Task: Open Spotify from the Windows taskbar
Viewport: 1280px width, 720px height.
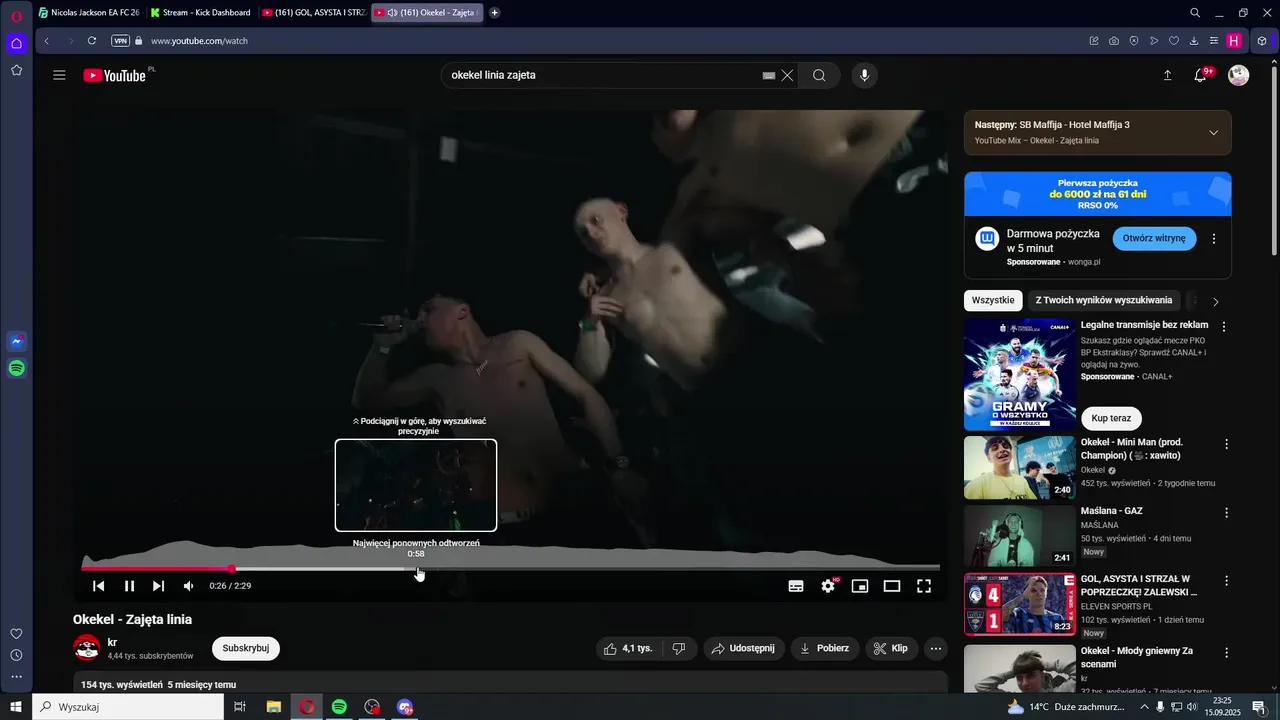Action: (339, 707)
